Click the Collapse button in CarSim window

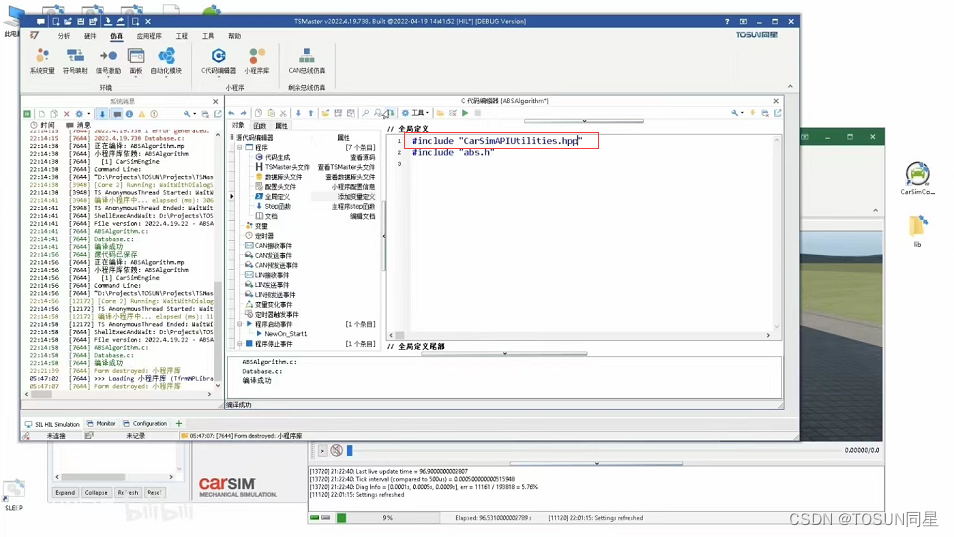(96, 493)
